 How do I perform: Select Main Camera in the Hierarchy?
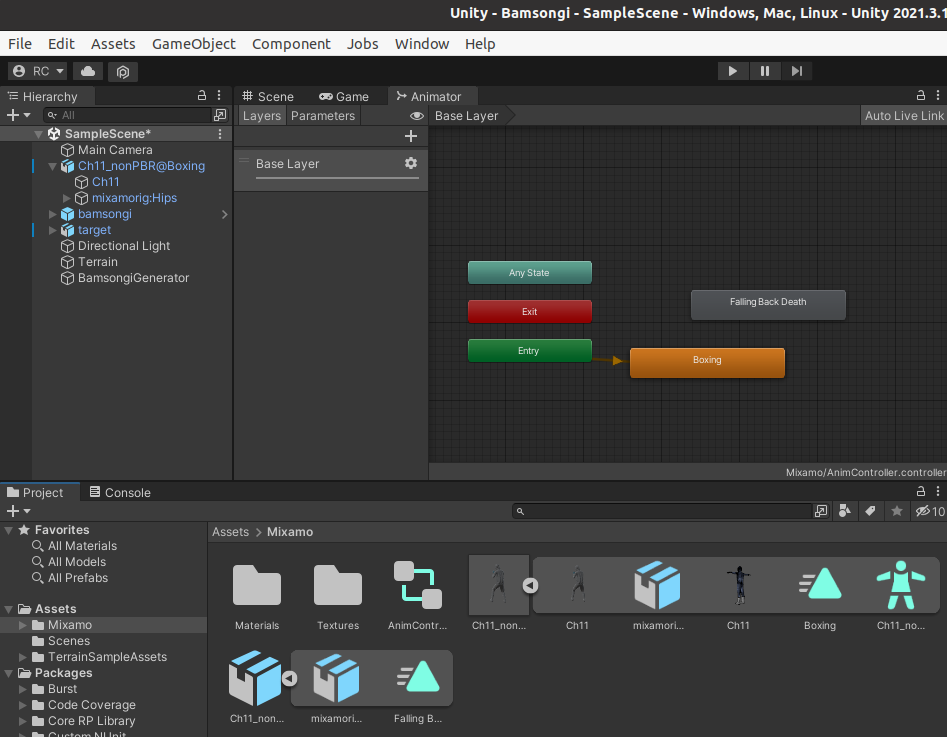[115, 150]
